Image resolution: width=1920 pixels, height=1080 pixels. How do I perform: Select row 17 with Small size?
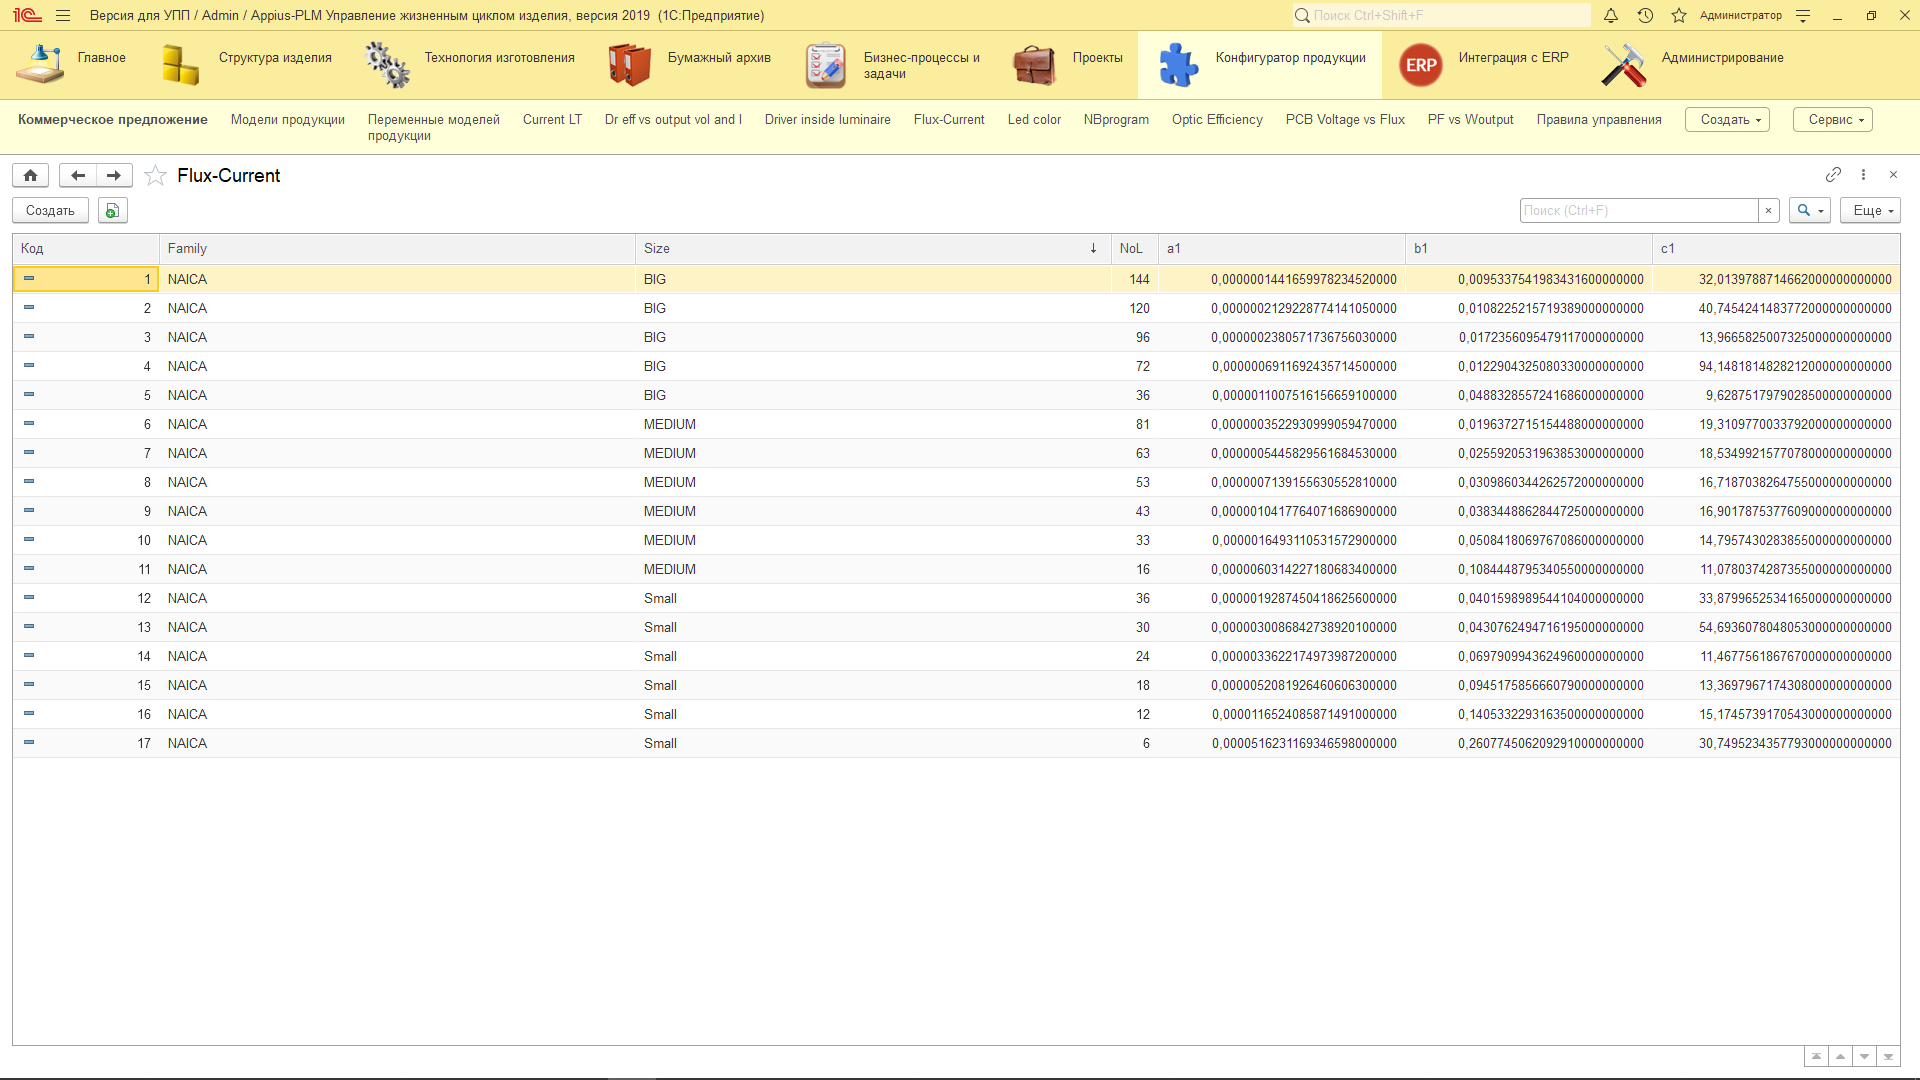point(660,744)
